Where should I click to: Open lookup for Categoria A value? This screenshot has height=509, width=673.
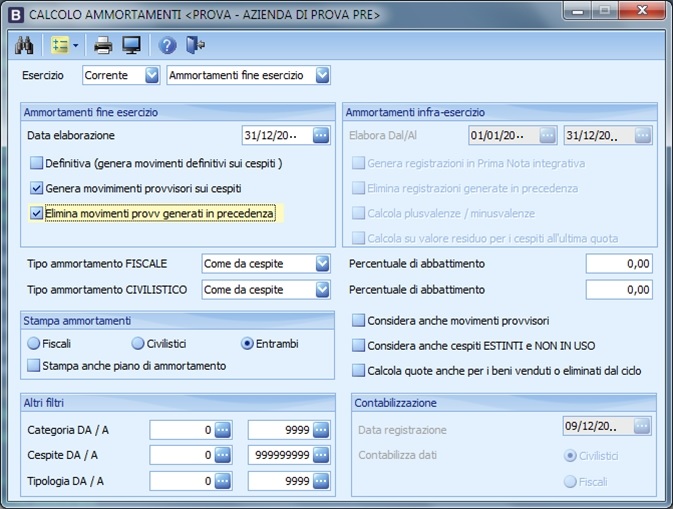(321, 430)
